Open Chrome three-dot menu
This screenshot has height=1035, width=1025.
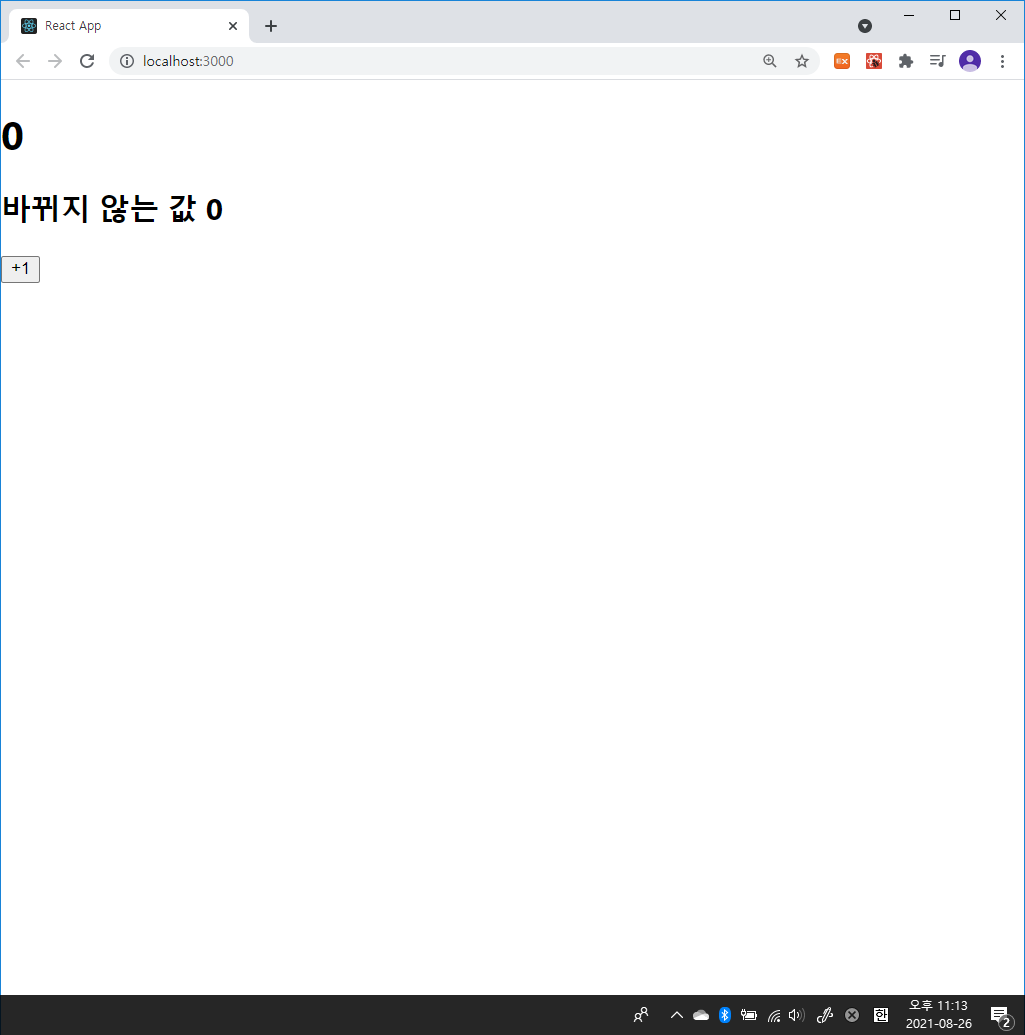coord(1002,61)
